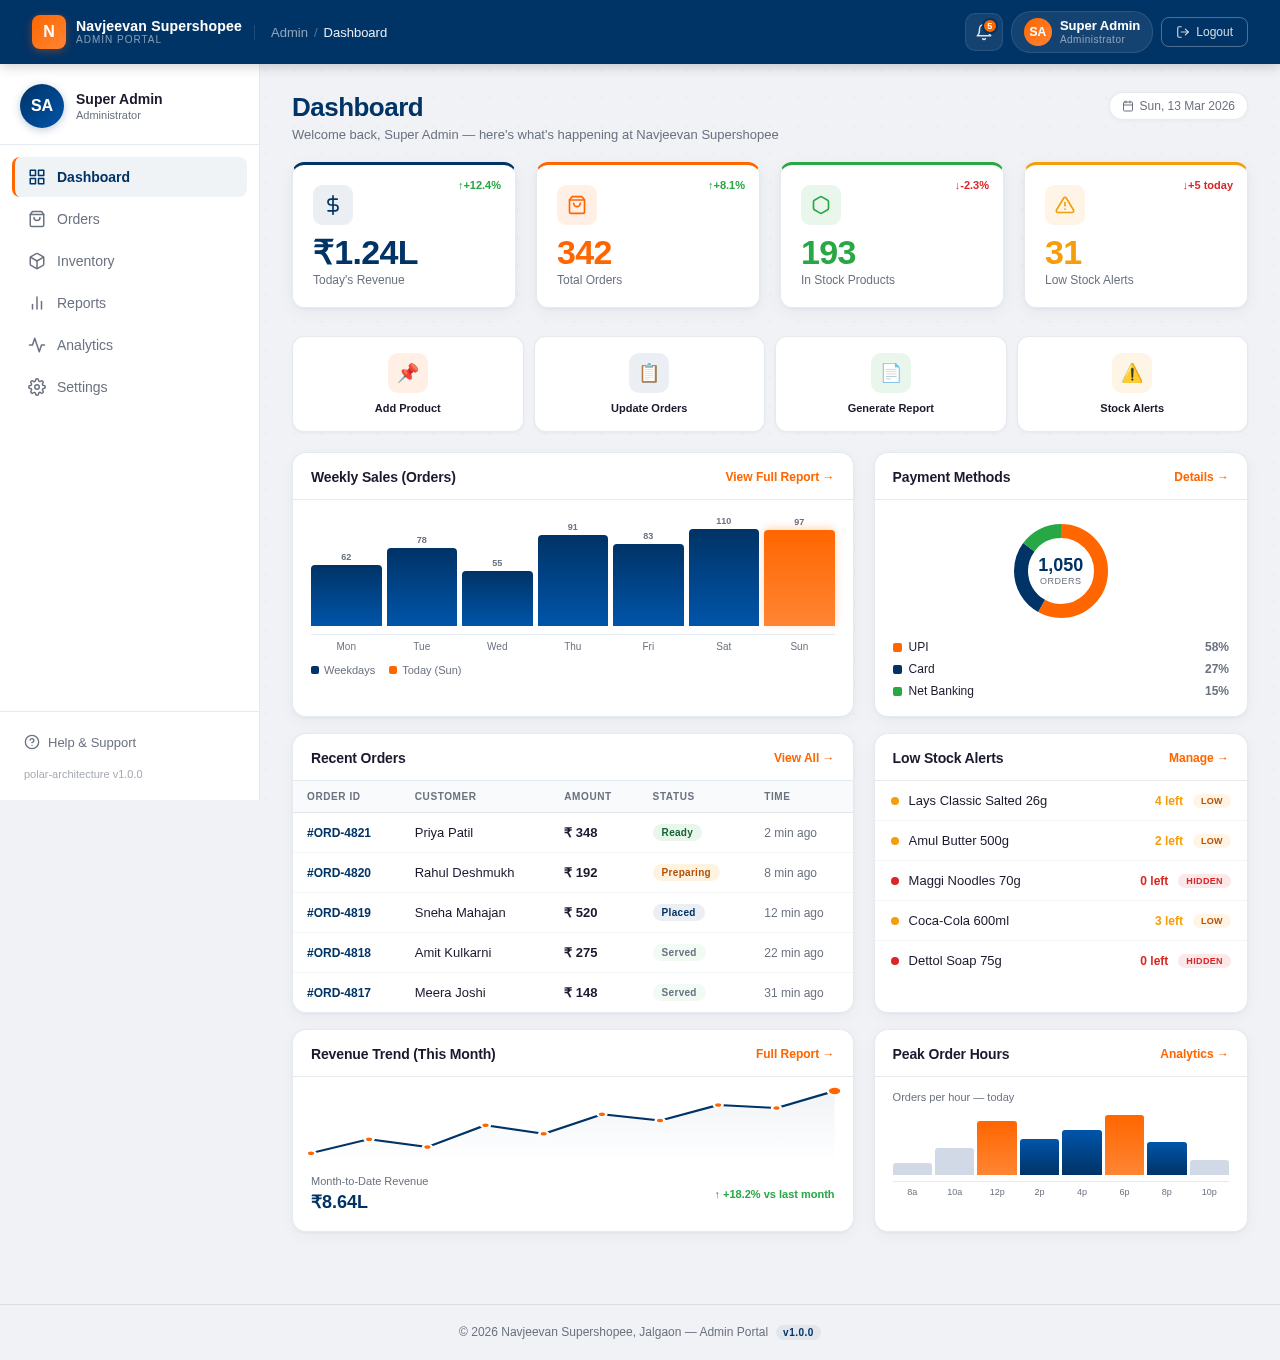The width and height of the screenshot is (1280, 1360).
Task: Open Manage in Low Stock Alerts
Action: 1197,758
